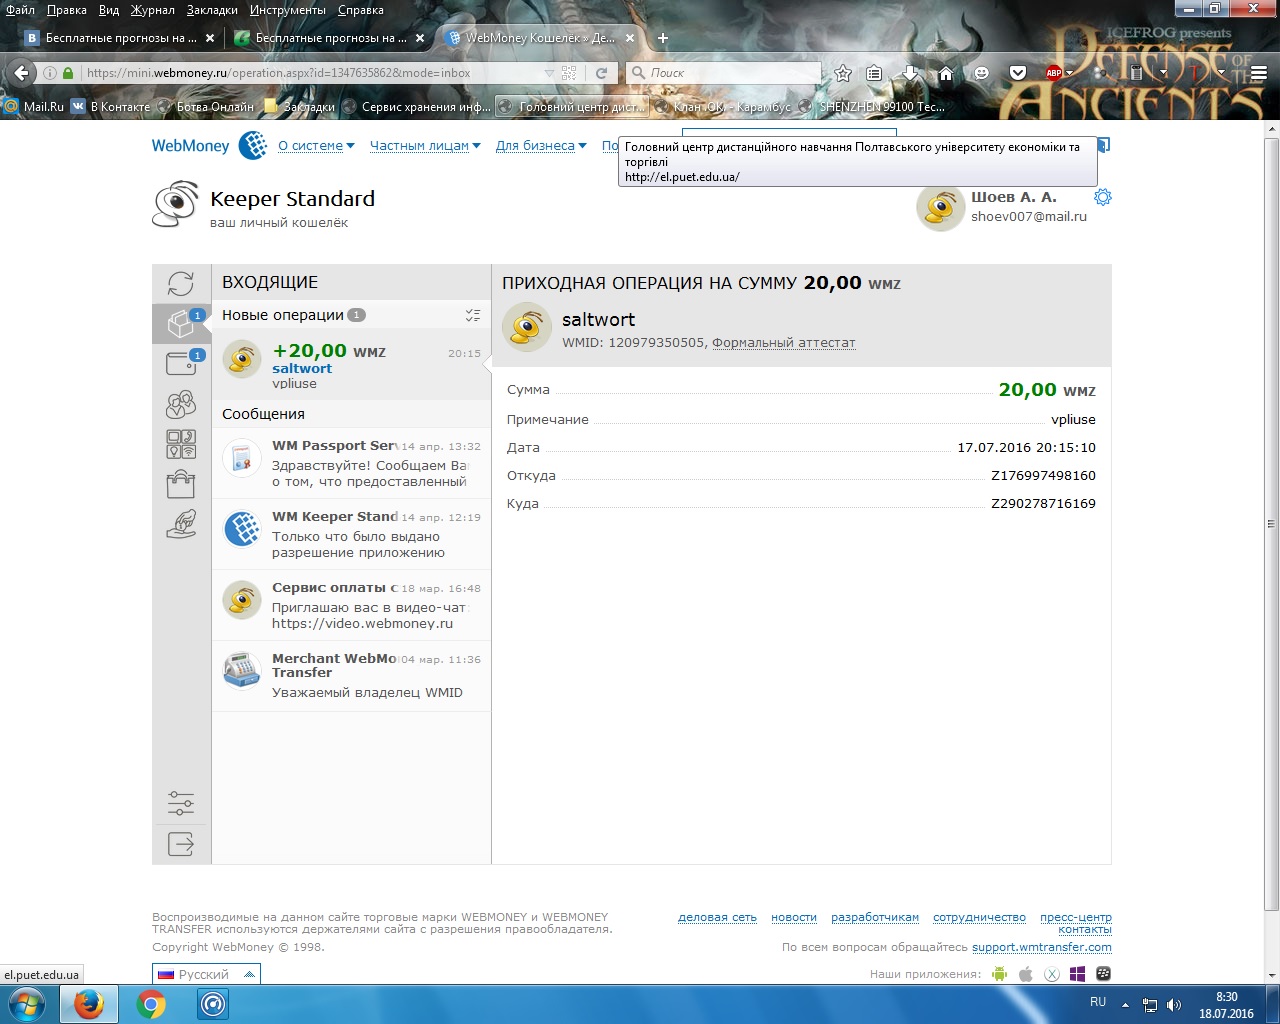Screen dimensions: 1280x1024
Task: Open the address bar history dropdown arrow
Action: [x=548, y=73]
